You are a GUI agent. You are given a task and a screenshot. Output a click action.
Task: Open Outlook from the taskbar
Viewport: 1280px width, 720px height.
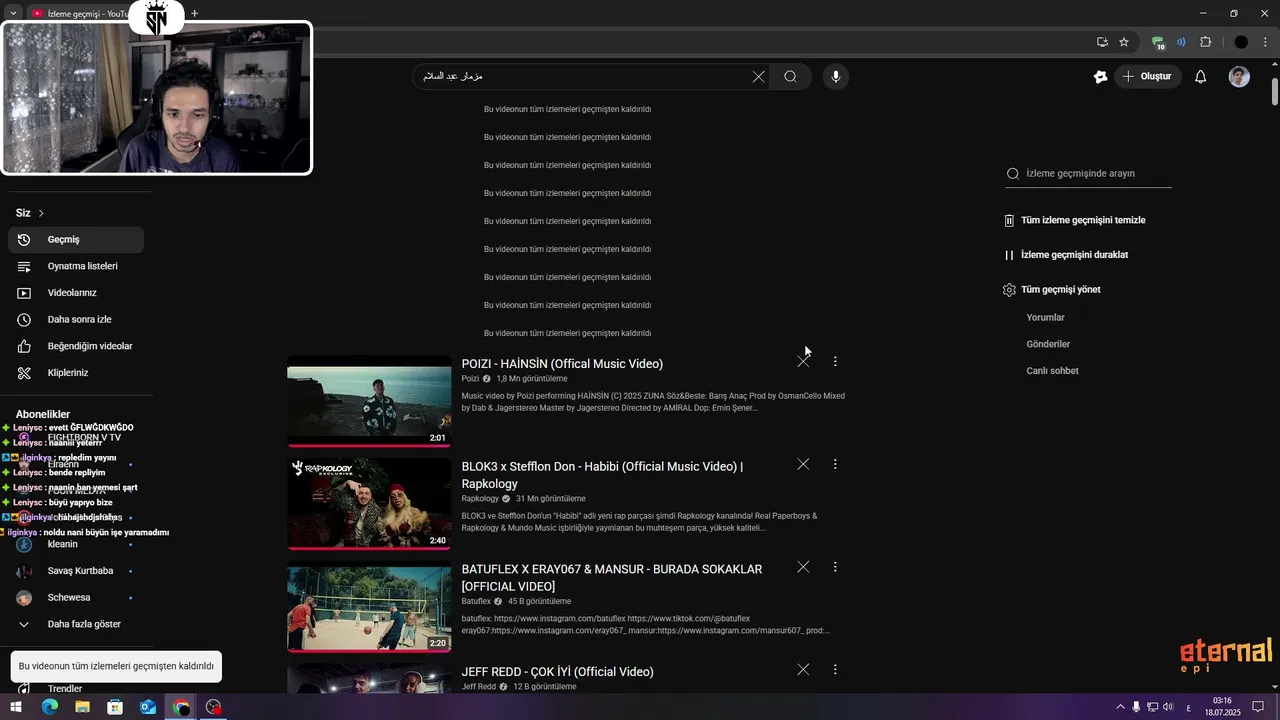(x=148, y=707)
